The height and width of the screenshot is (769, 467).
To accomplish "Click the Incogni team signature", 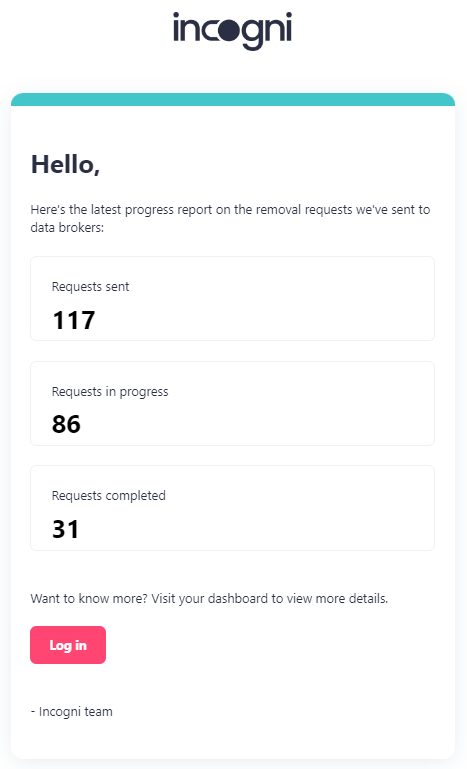I will click(72, 712).
